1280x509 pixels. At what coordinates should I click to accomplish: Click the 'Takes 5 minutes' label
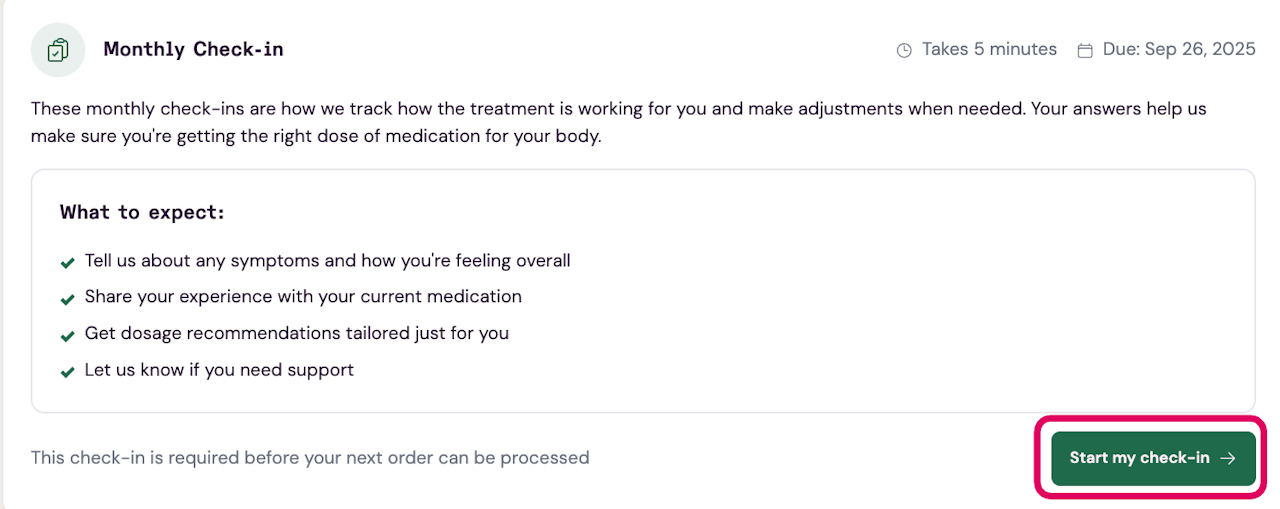click(989, 49)
